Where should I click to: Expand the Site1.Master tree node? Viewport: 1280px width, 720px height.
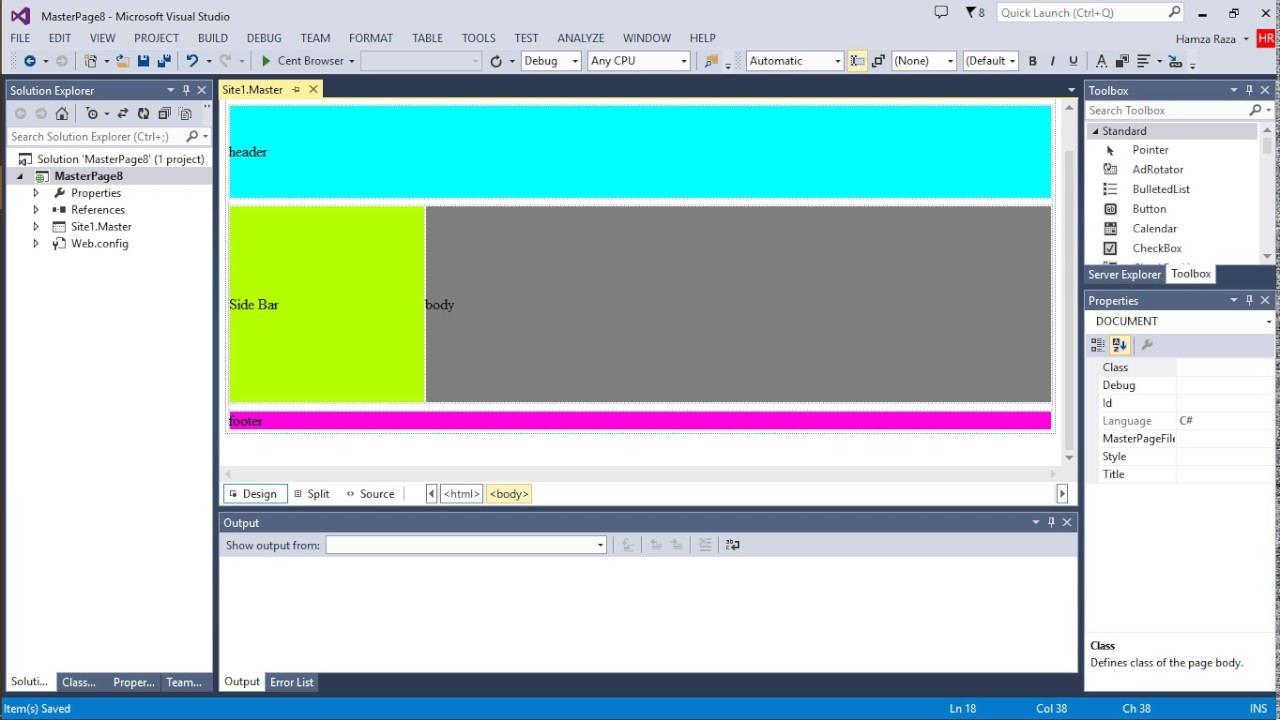36,227
